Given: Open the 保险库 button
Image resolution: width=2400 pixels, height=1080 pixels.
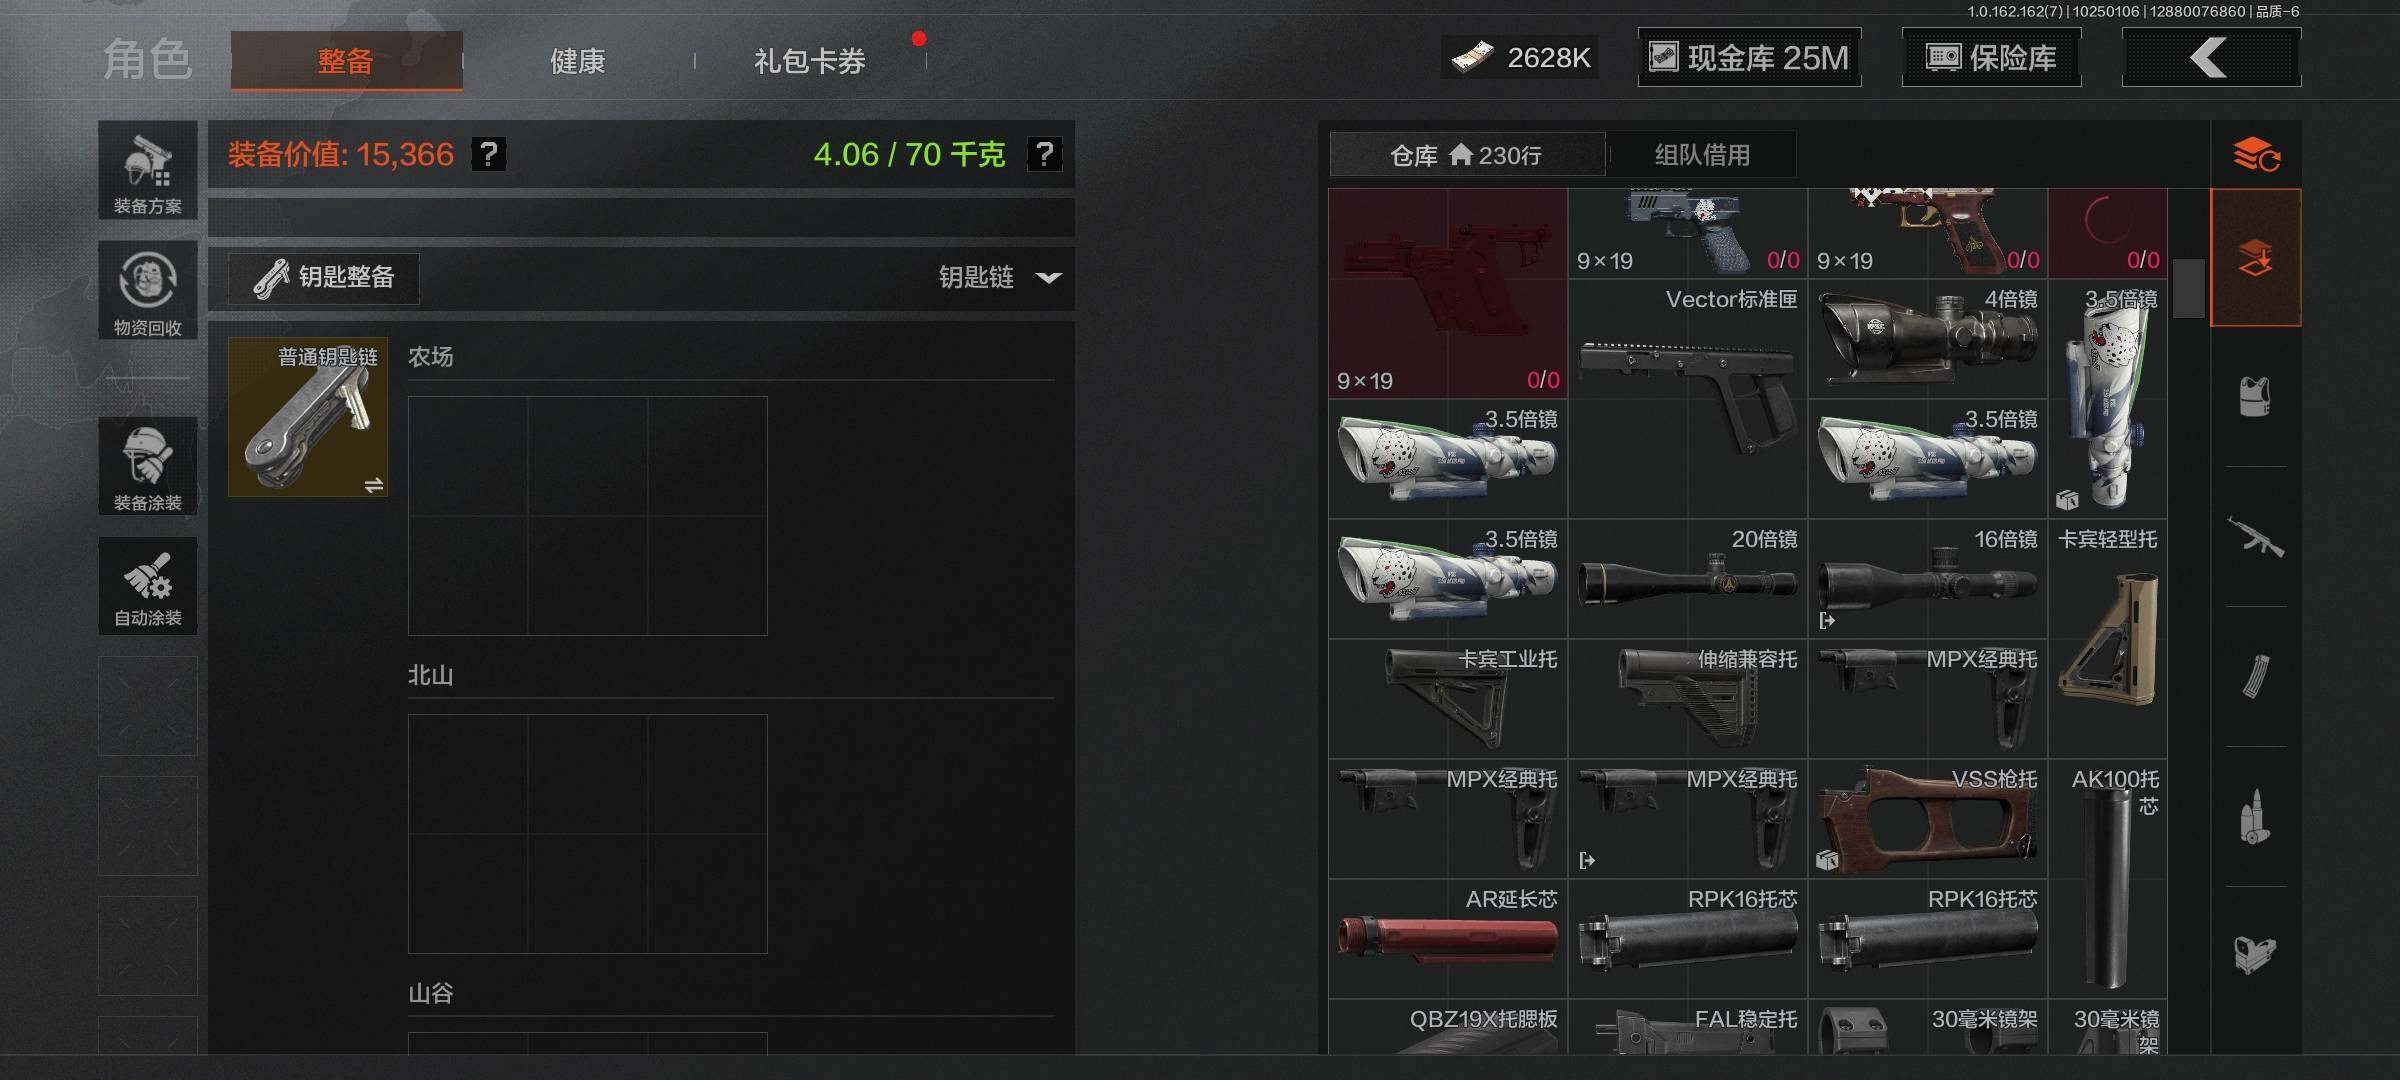Looking at the screenshot, I should pyautogui.click(x=1991, y=57).
